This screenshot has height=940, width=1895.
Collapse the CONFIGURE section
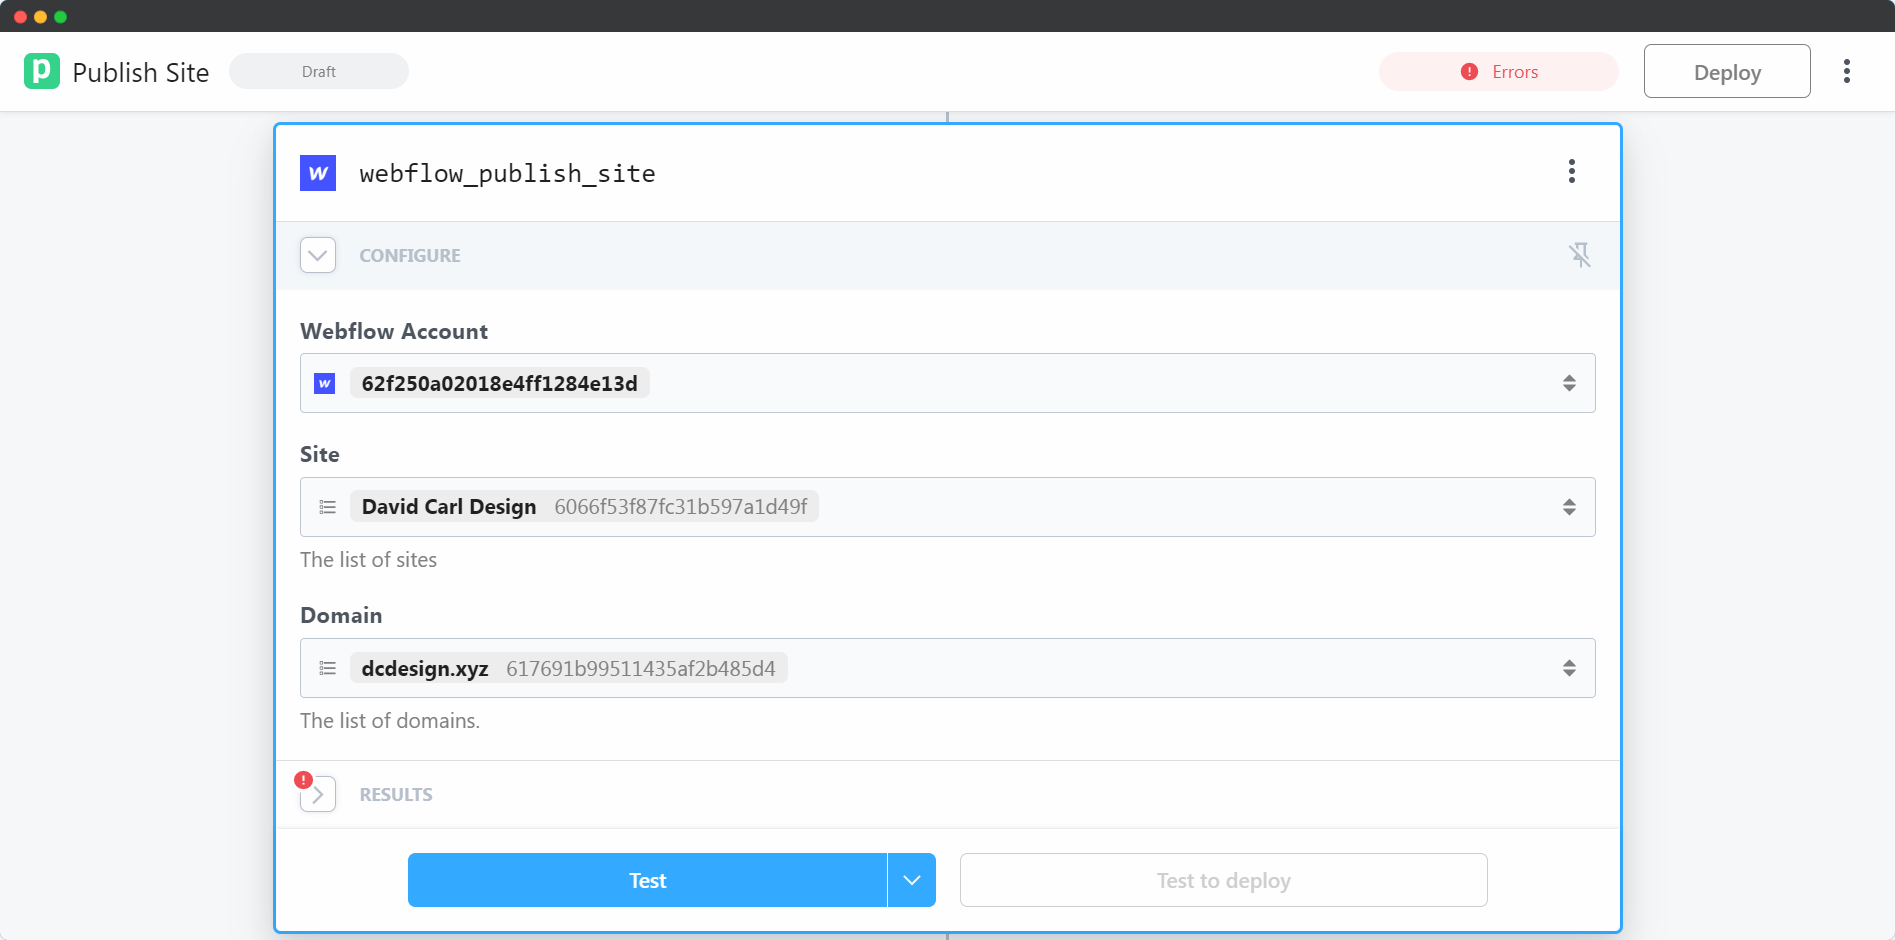point(317,255)
